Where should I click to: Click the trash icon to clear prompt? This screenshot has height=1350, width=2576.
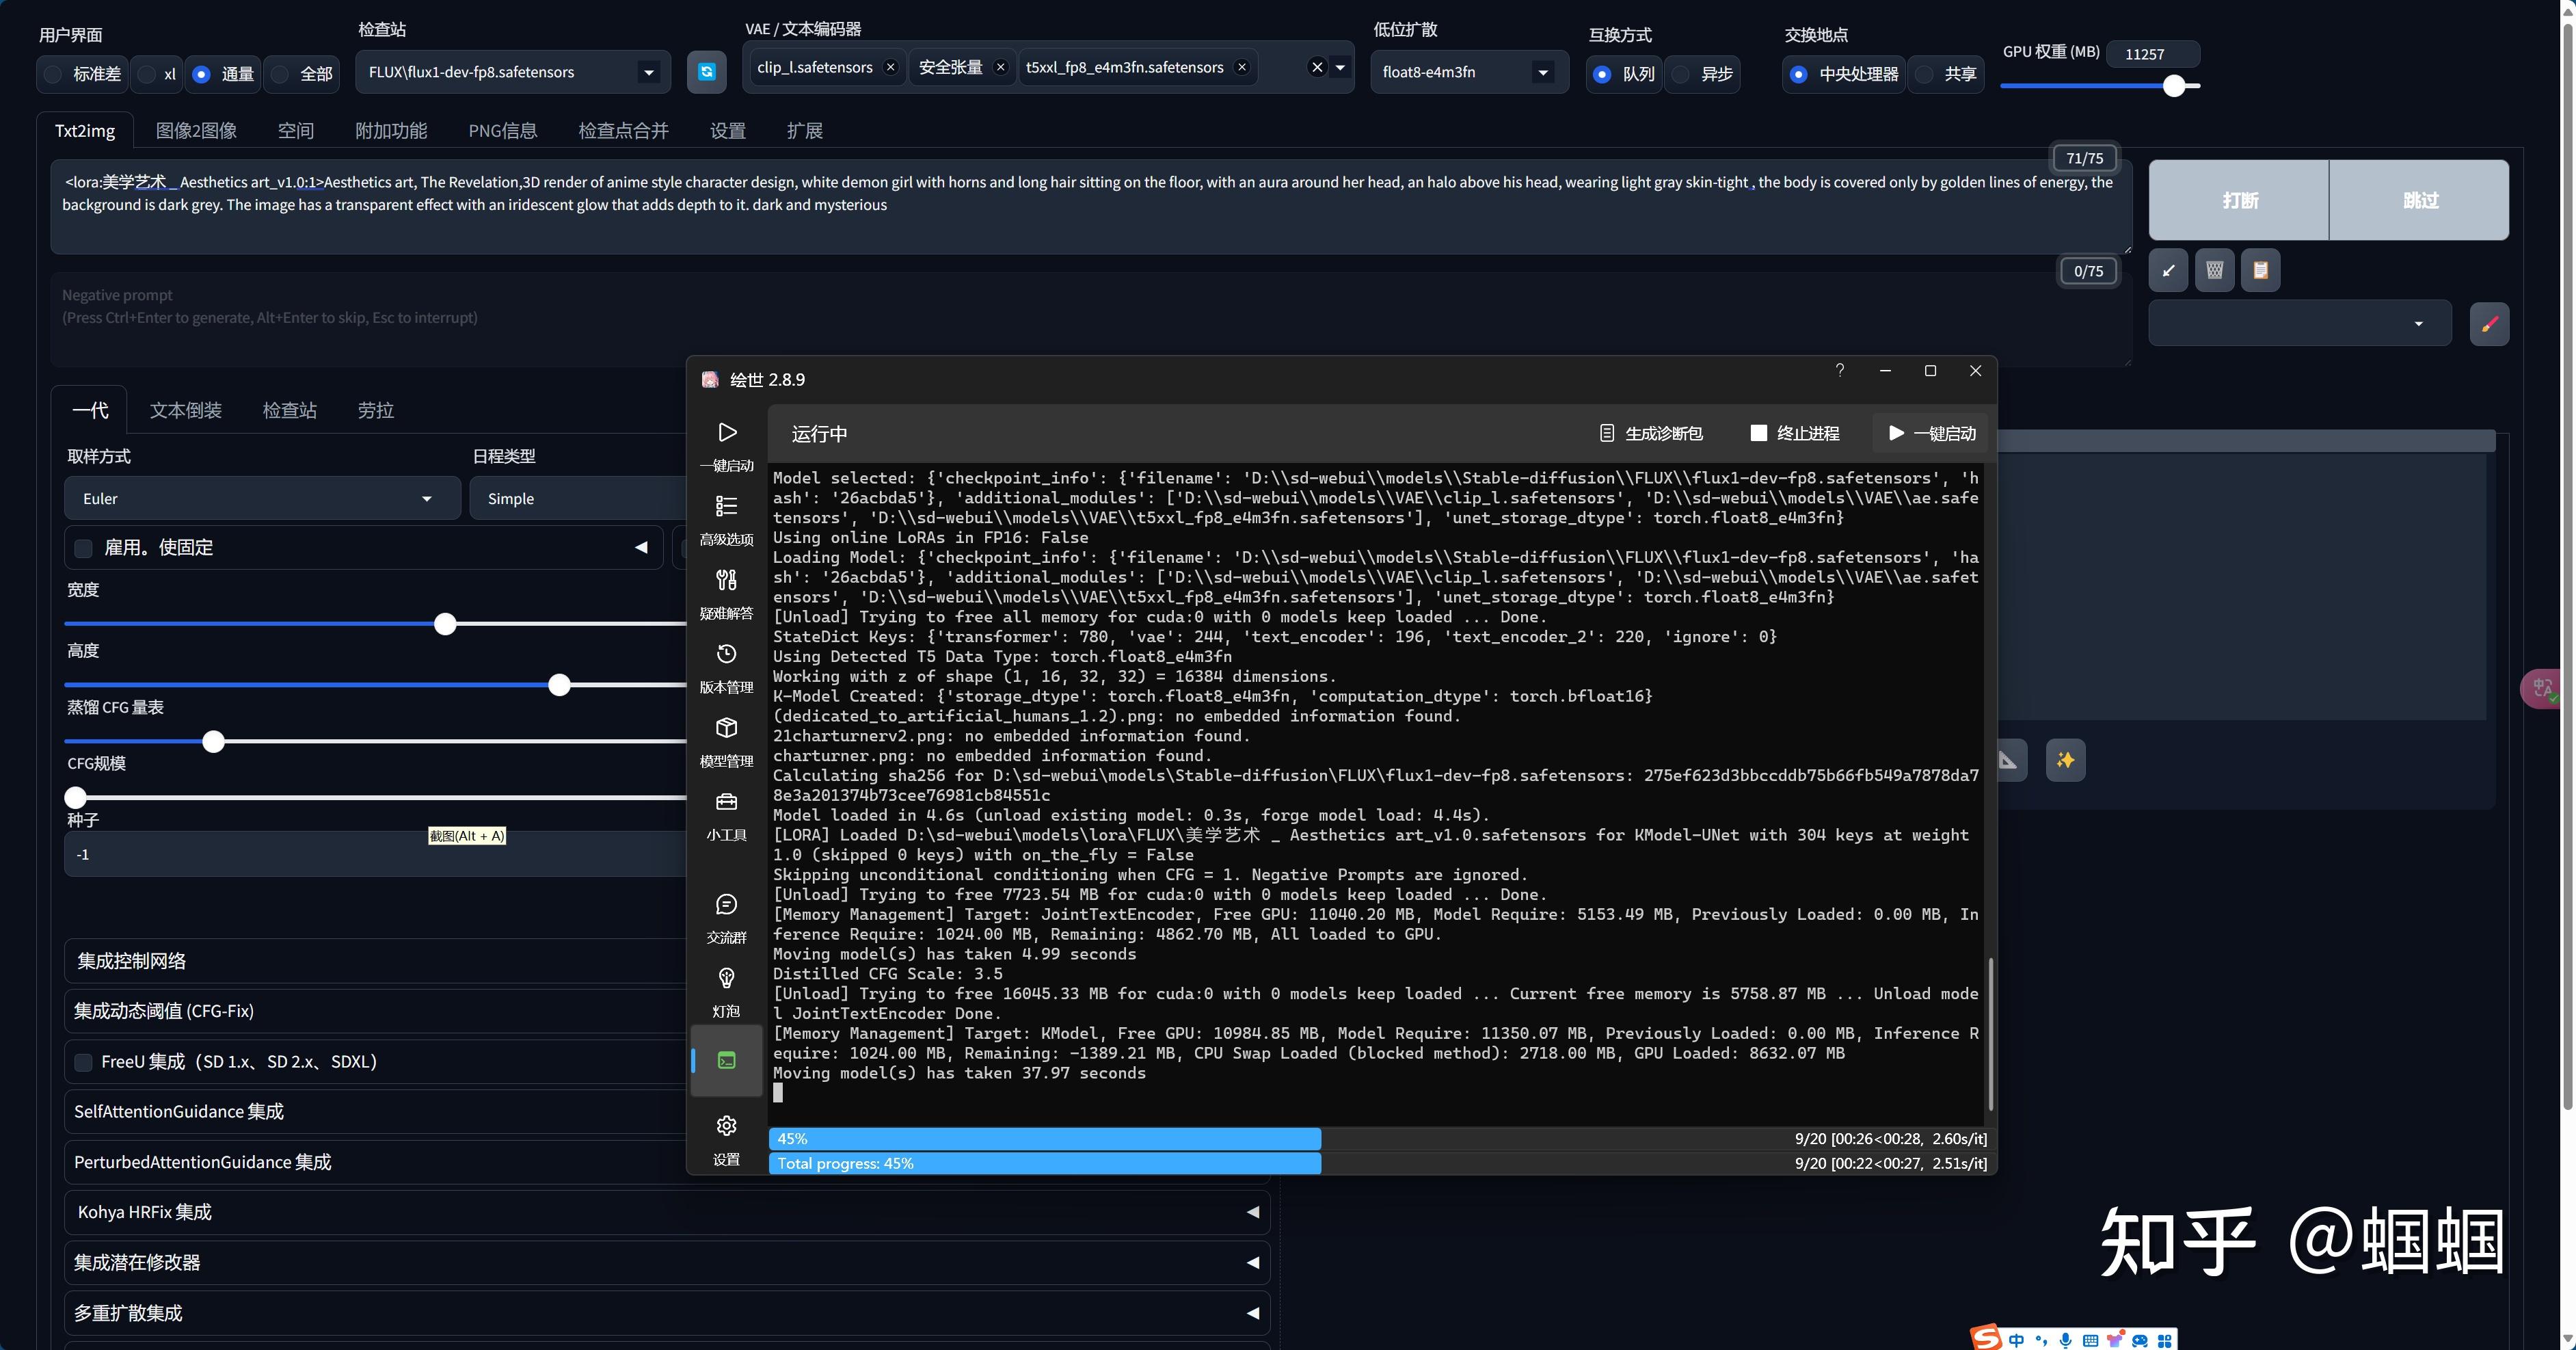coord(2214,270)
